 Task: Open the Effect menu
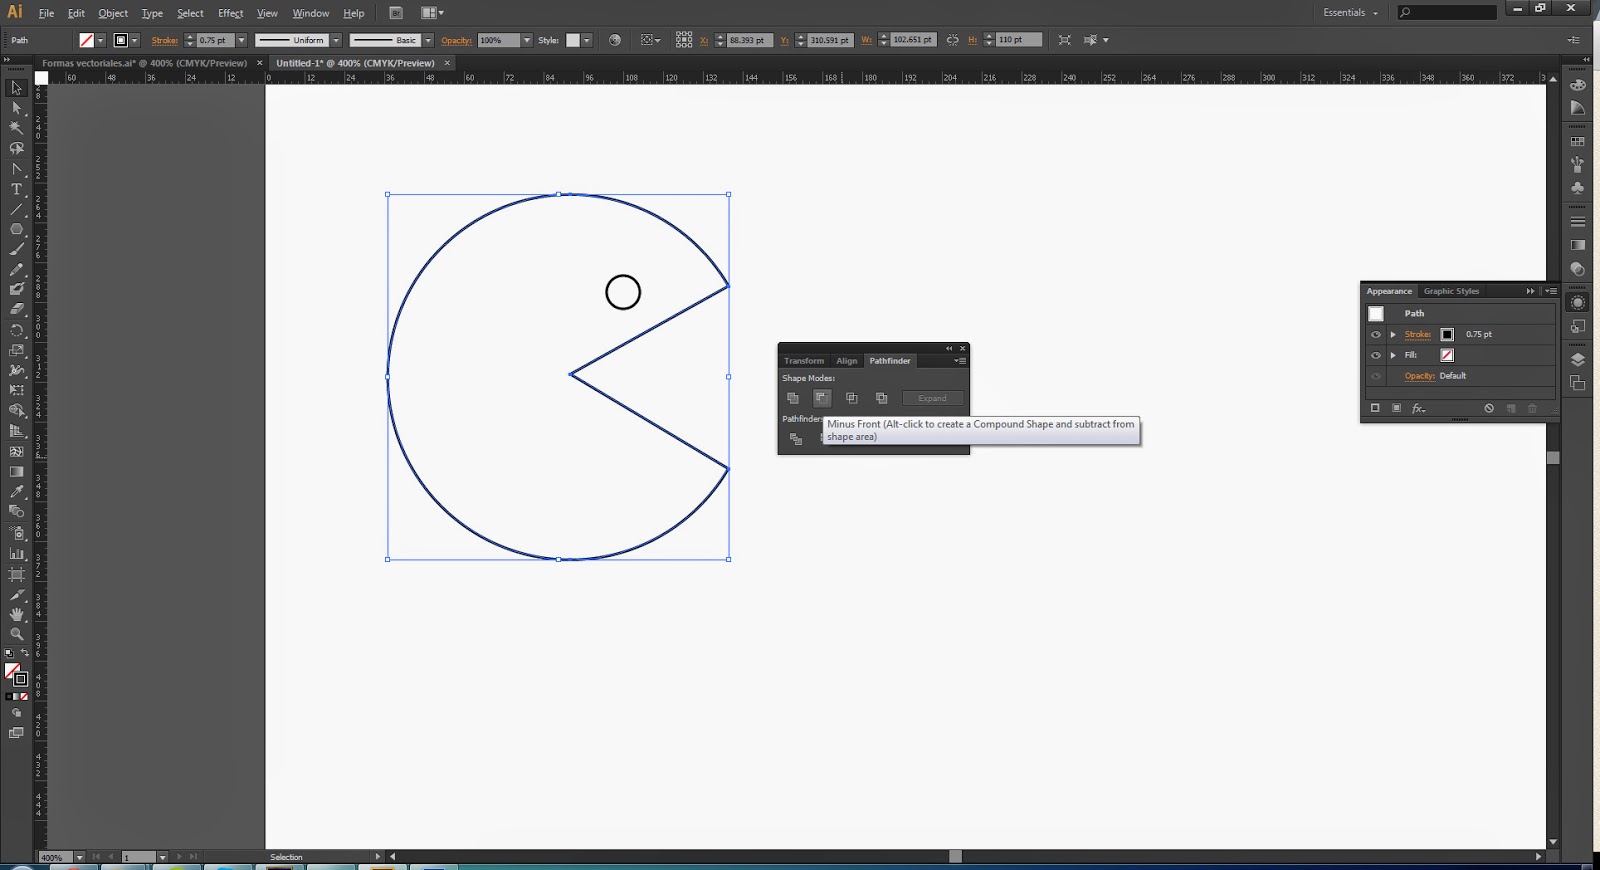pyautogui.click(x=230, y=13)
